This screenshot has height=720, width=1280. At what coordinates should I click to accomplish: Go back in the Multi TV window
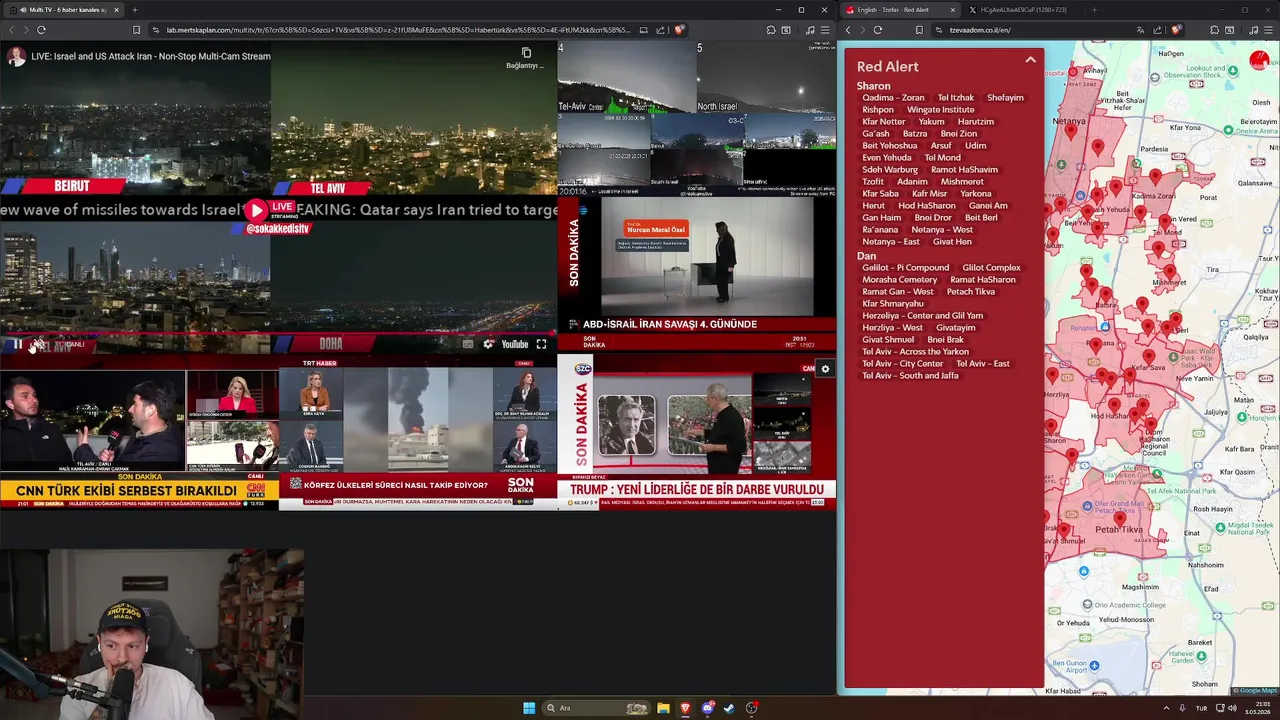pos(12,30)
